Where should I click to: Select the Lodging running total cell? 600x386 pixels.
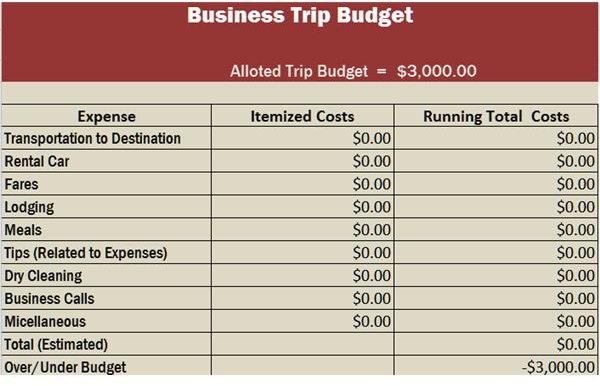[x=496, y=207]
